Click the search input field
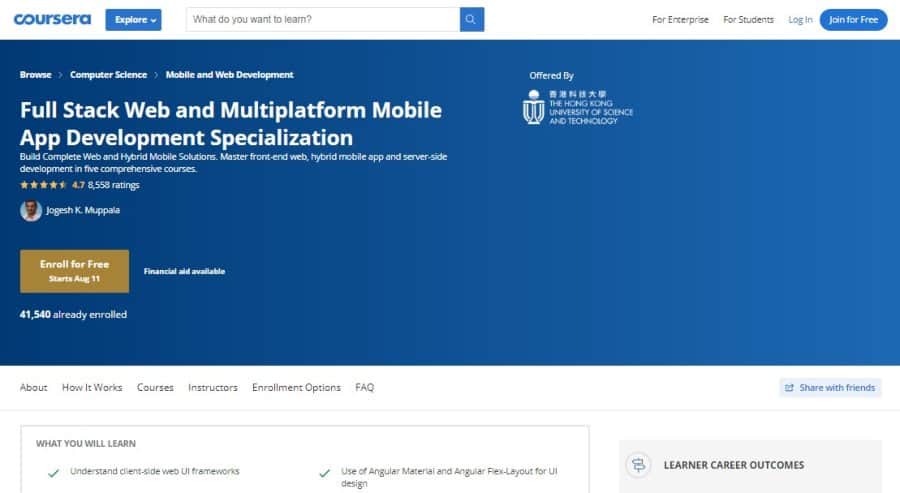900x493 pixels. pyautogui.click(x=323, y=20)
